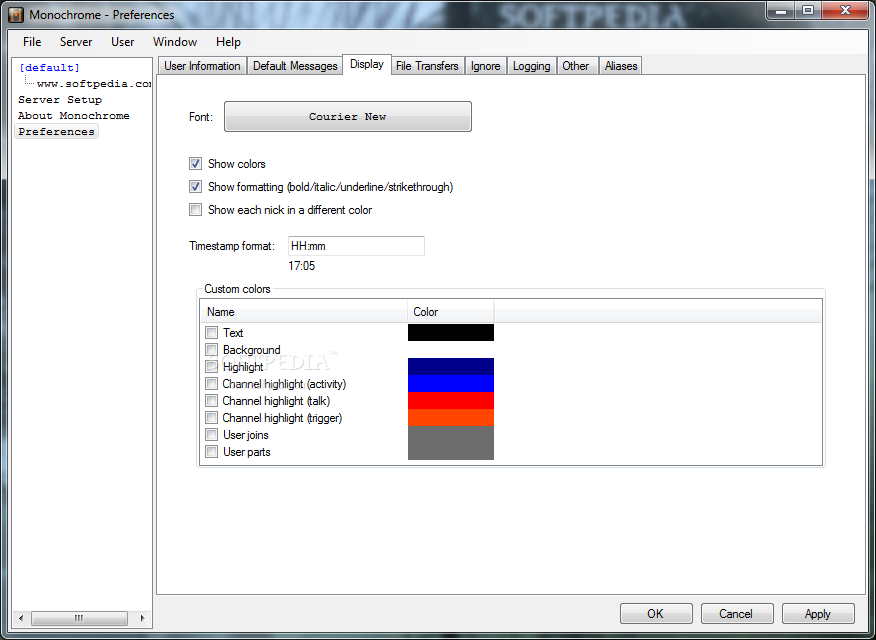Select the www.softpedia.com server entry
The width and height of the screenshot is (876, 640).
click(94, 84)
